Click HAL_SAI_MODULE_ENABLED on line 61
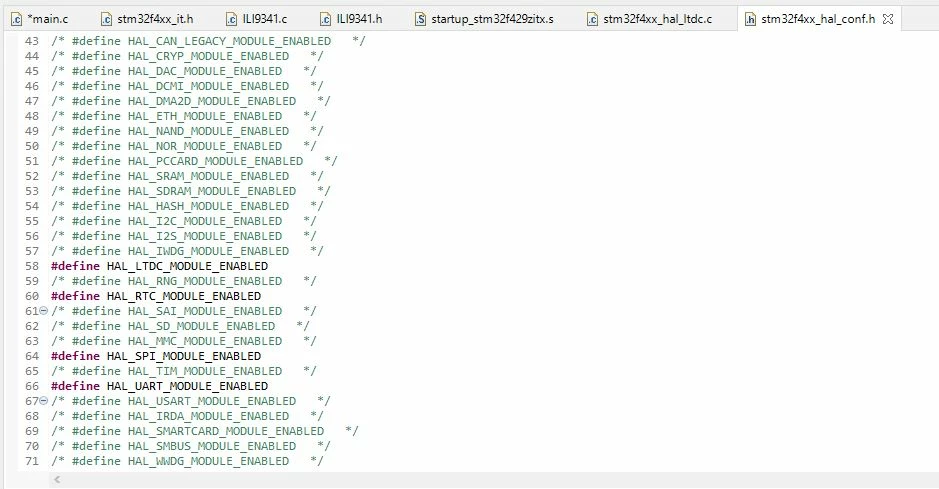 pyautogui.click(x=205, y=311)
